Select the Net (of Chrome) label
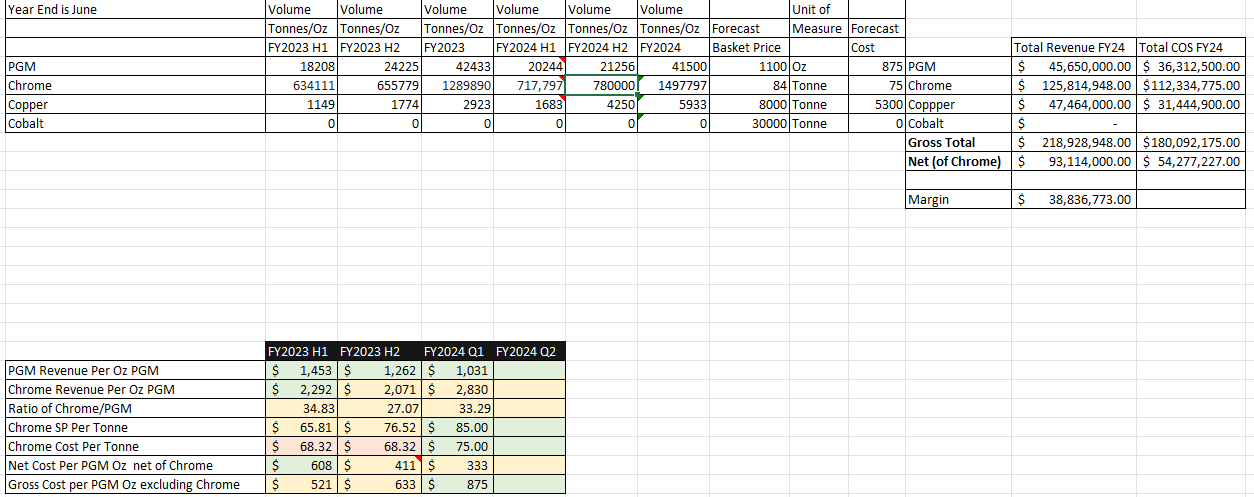Viewport: 1254px width, 497px height. tap(959, 162)
